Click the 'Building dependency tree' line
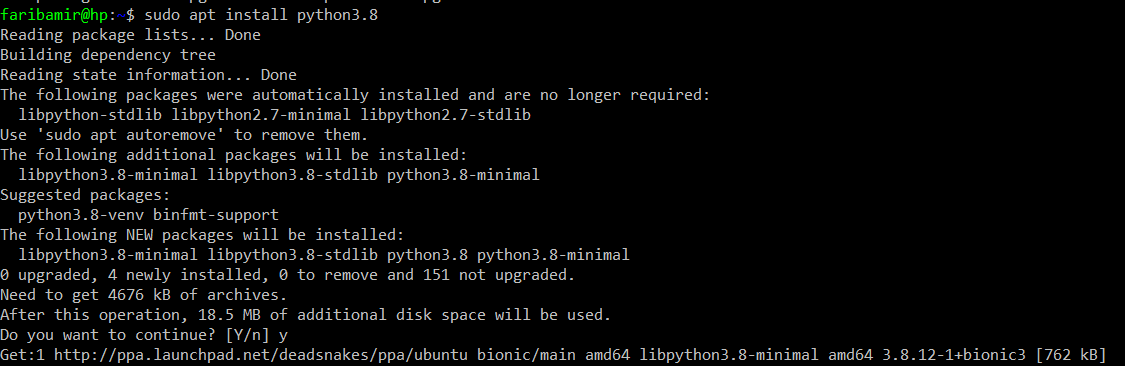1125x366 pixels. [x=108, y=55]
